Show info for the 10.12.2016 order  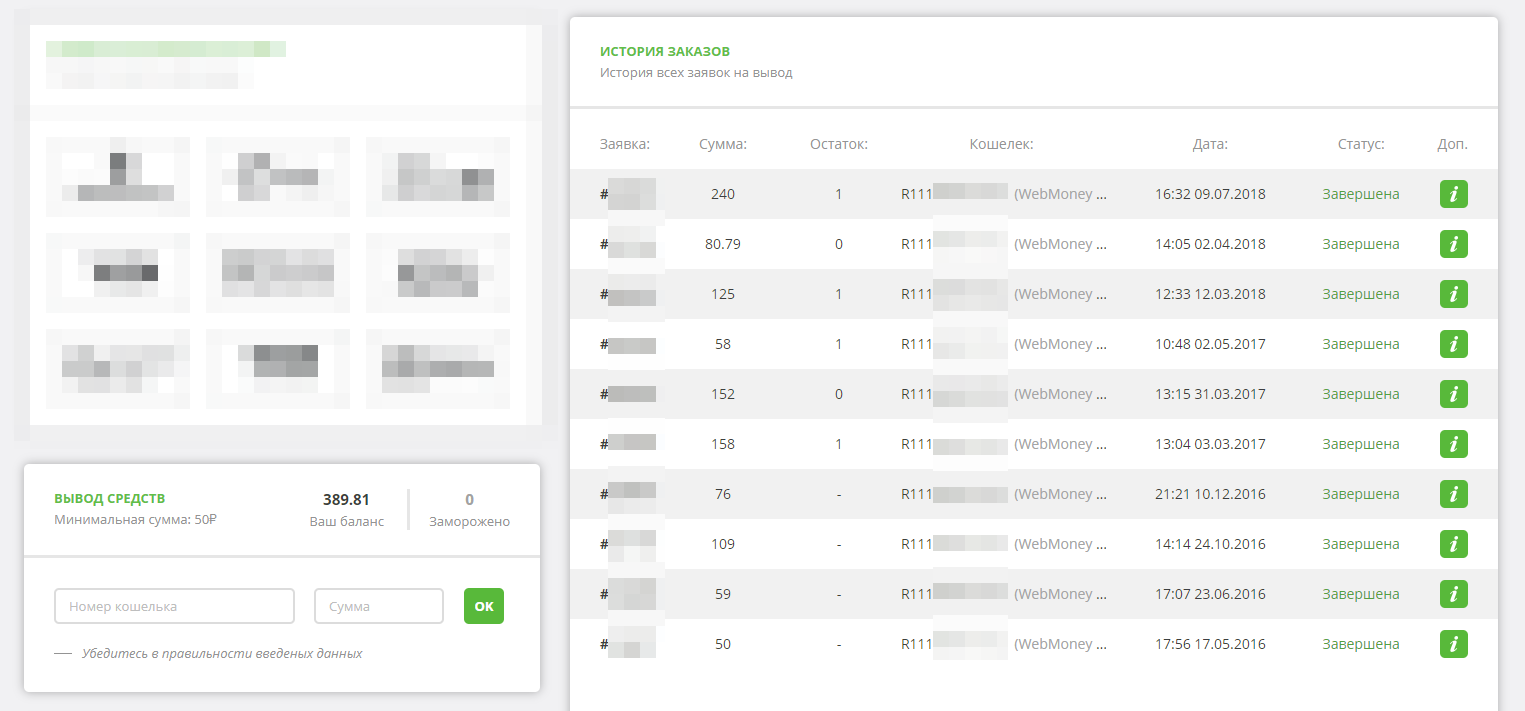point(1453,494)
